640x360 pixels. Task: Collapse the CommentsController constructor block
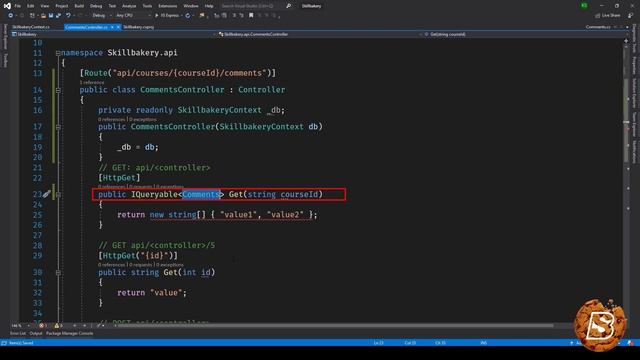(58, 127)
